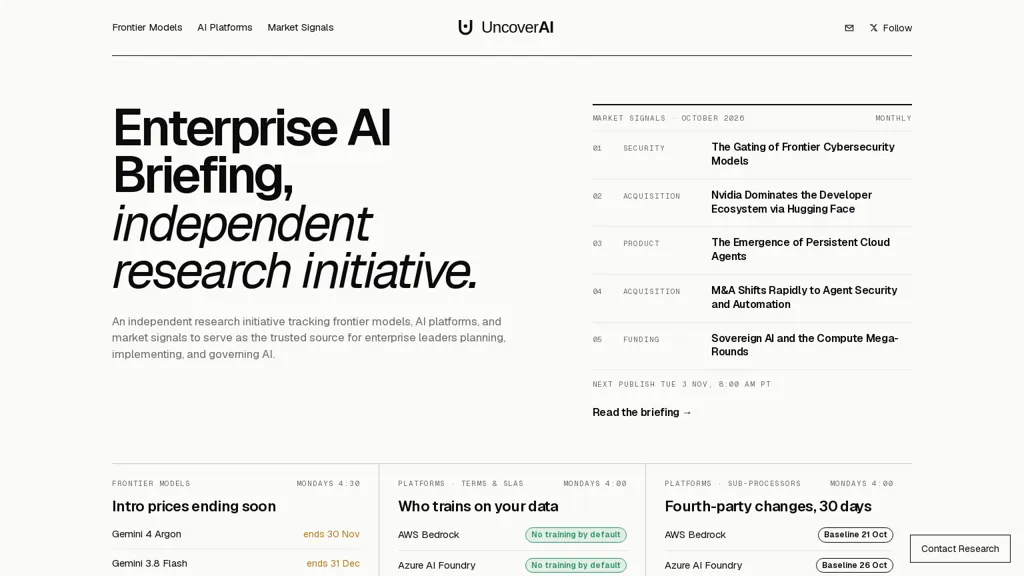Open Who trains on your data heading
Viewport: 1024px width, 576px height.
pyautogui.click(x=478, y=506)
